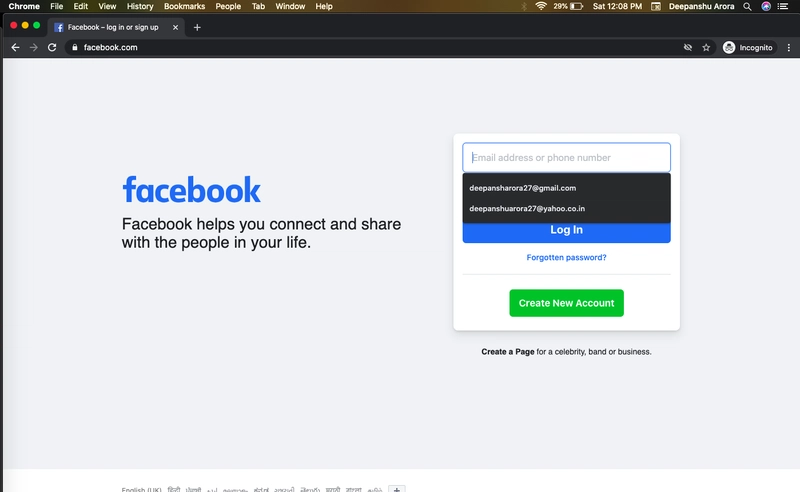The height and width of the screenshot is (492, 800).
Task: Click the Create New Account button
Action: [x=566, y=303]
